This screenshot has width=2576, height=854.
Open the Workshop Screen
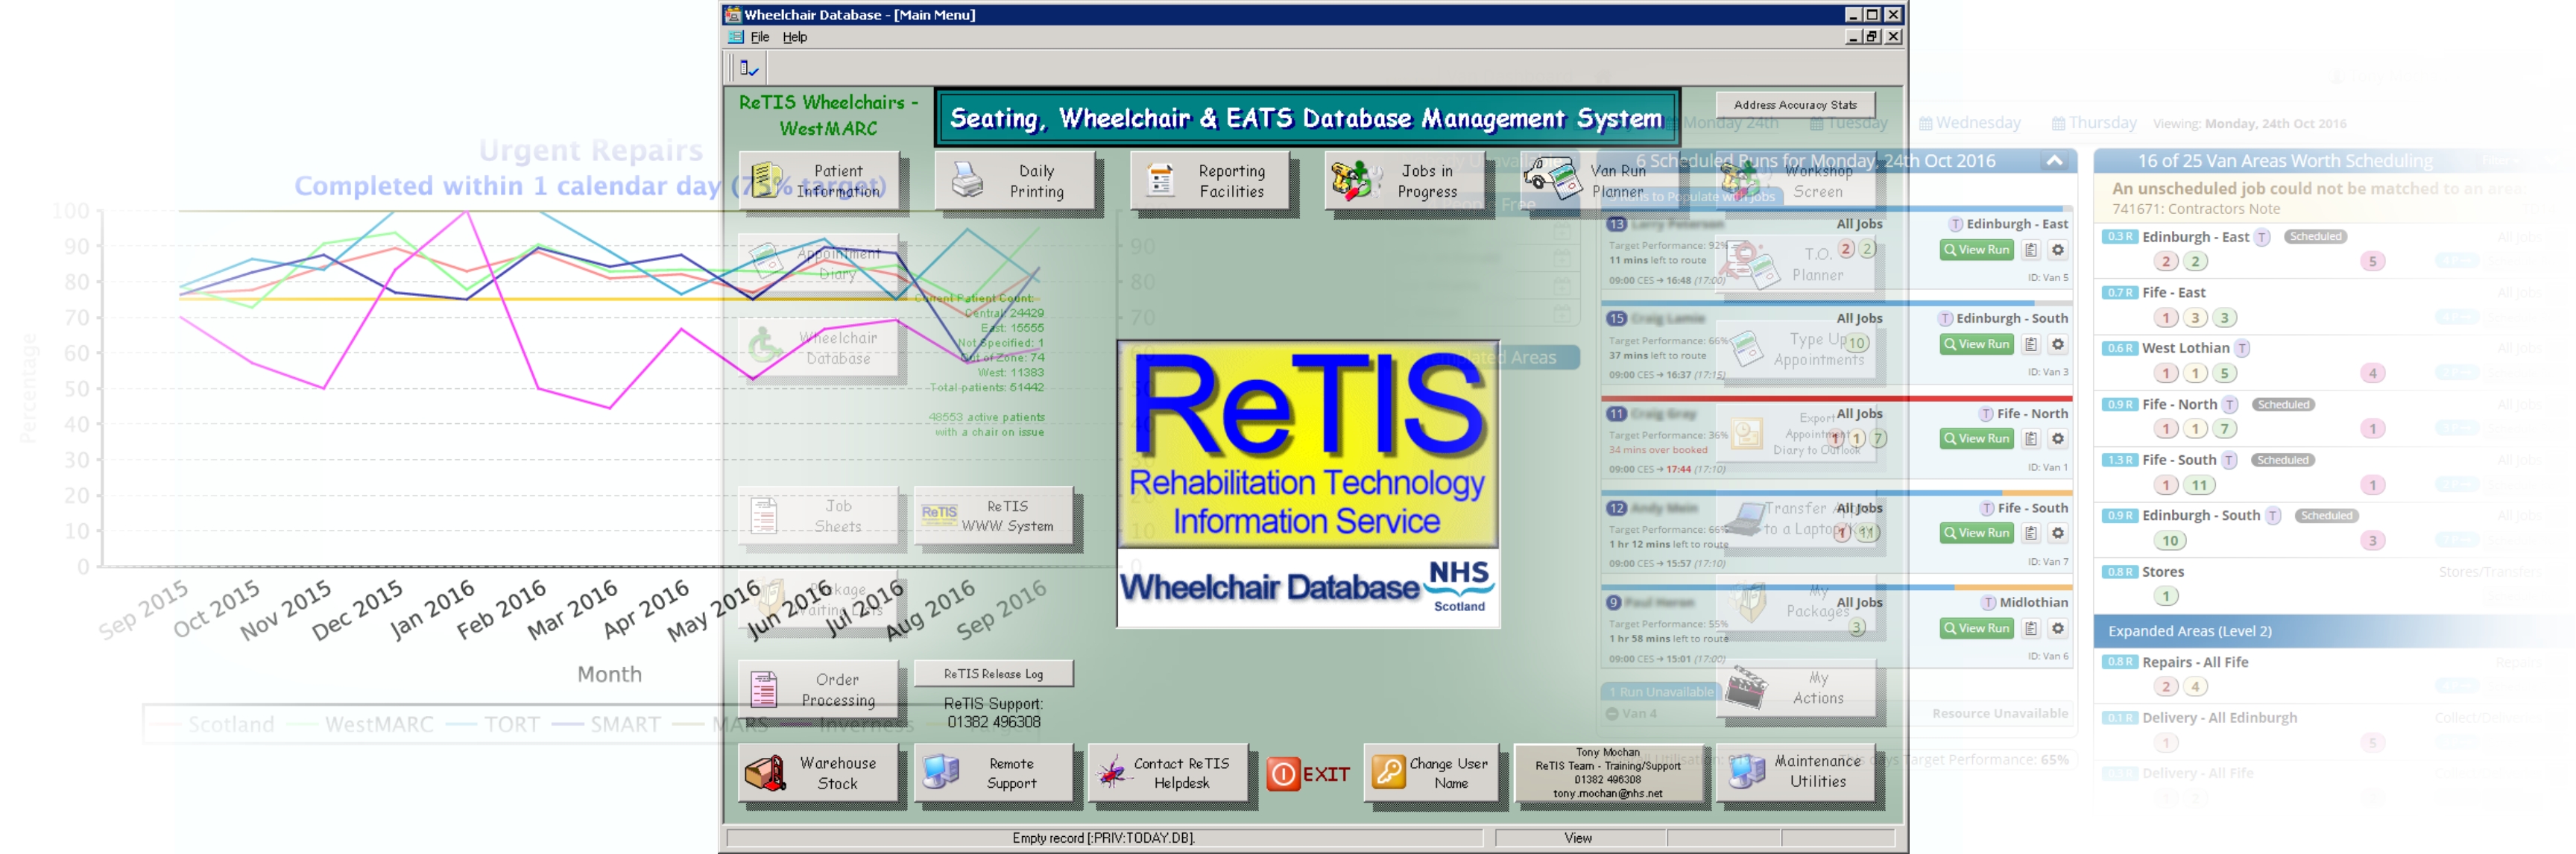coord(1795,181)
